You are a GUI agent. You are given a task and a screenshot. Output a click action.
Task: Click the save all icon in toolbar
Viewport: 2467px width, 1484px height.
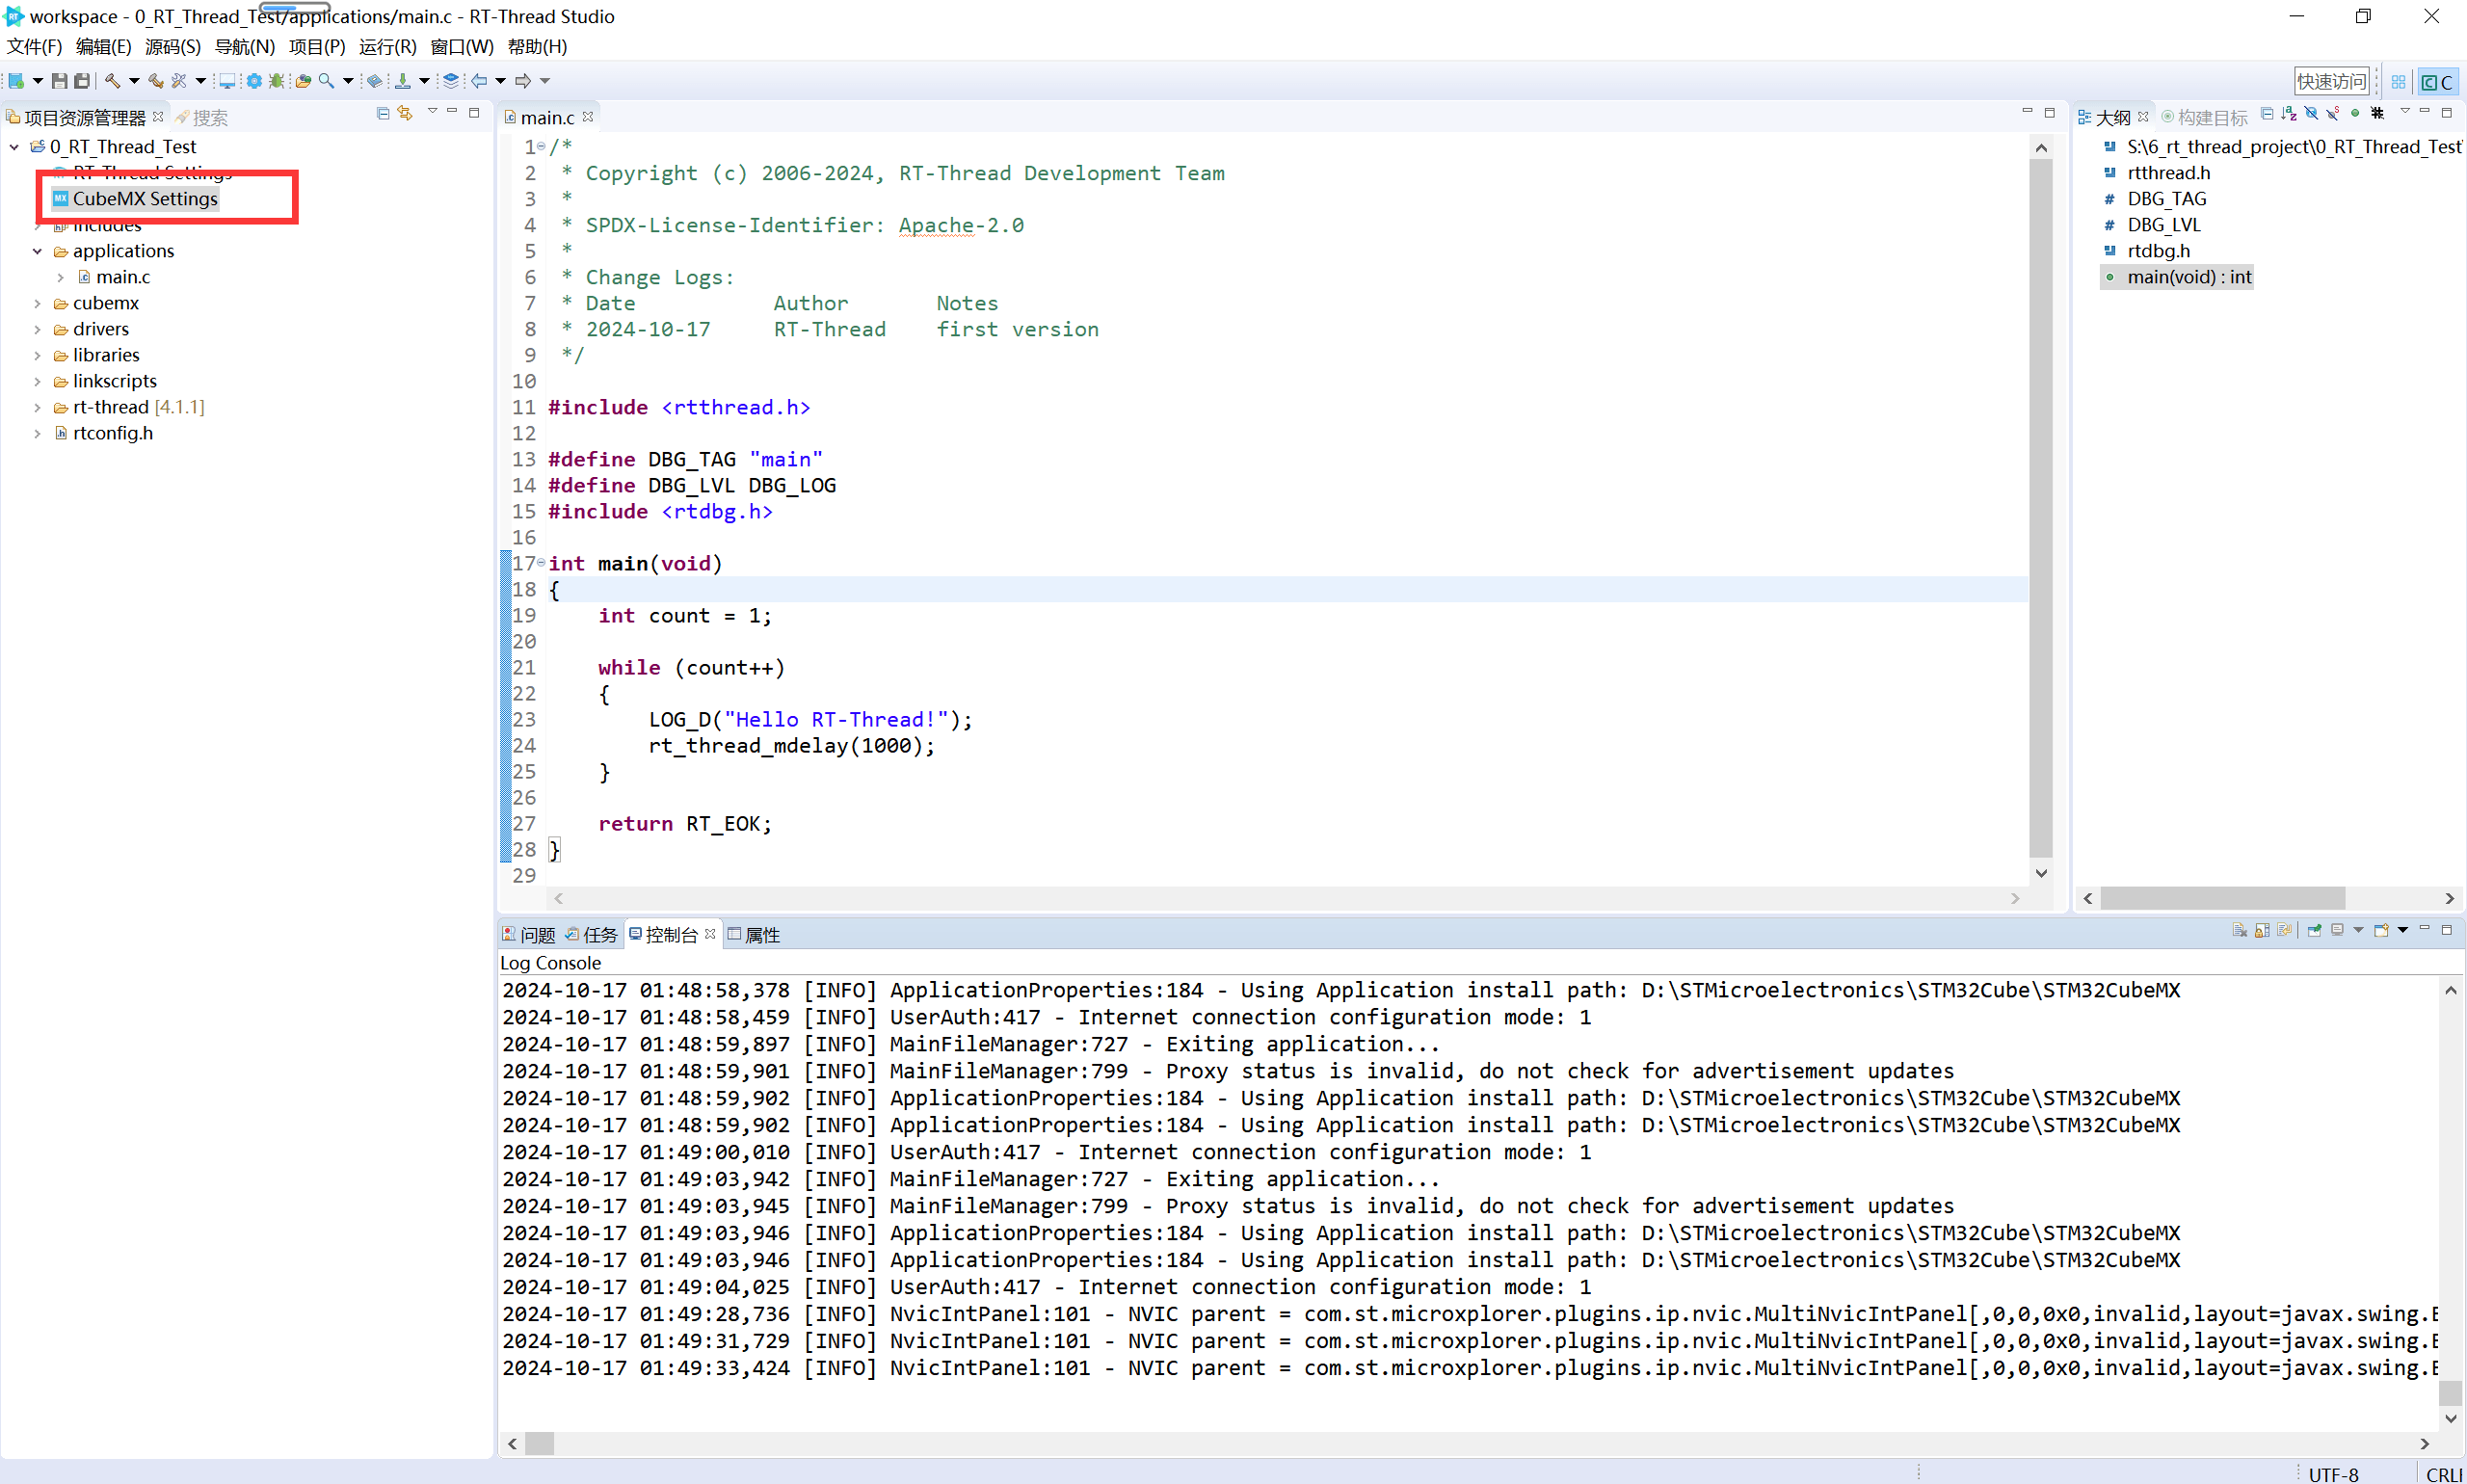pos(83,81)
